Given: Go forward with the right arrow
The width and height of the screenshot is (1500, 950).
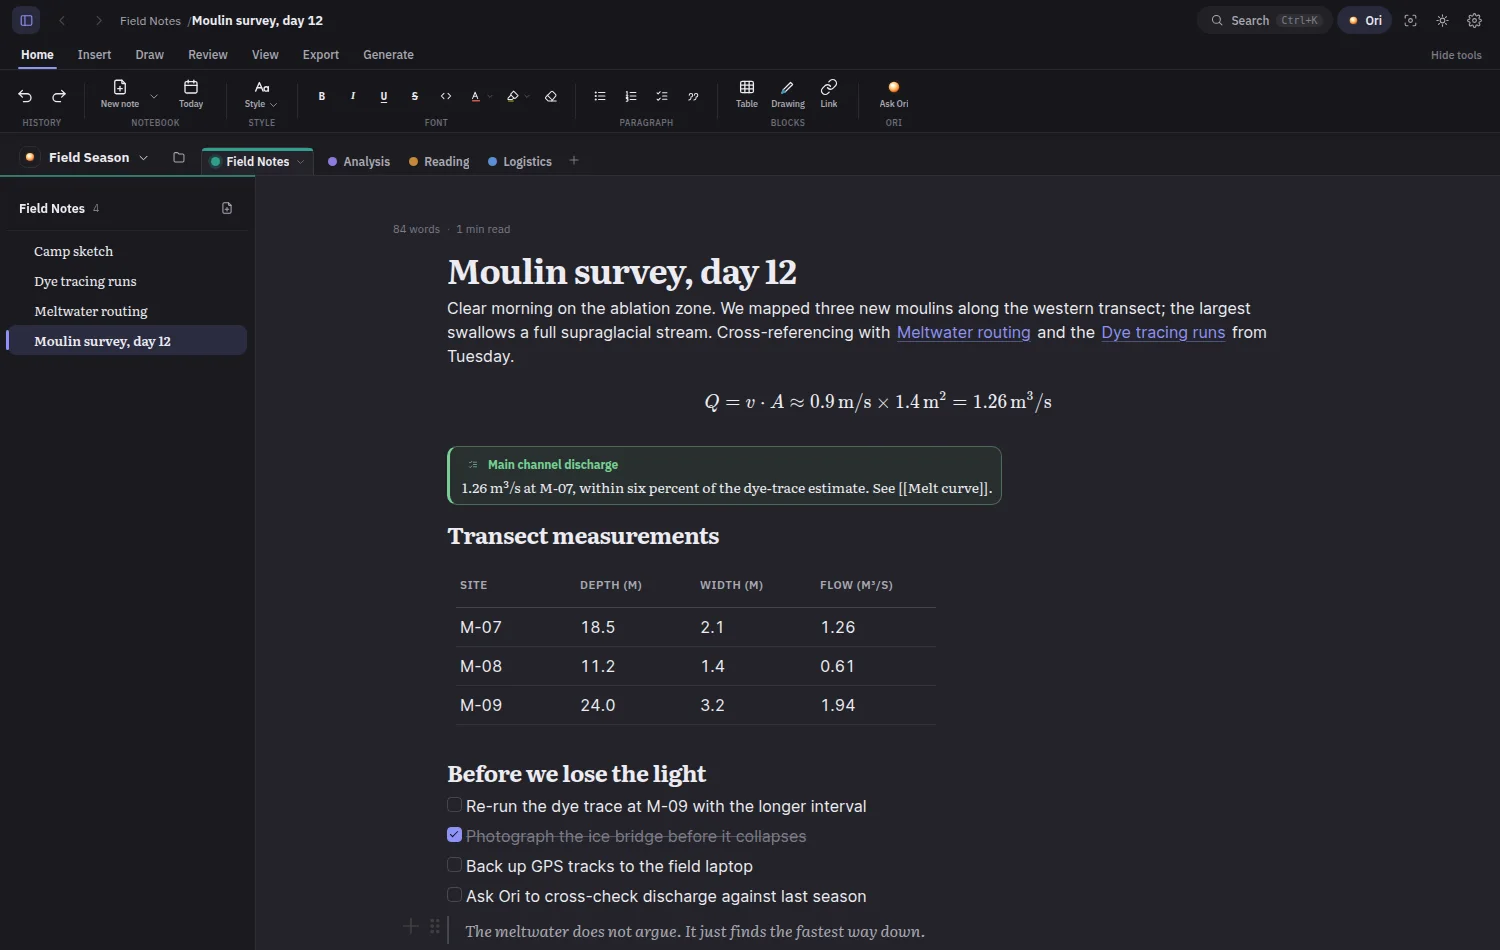Looking at the screenshot, I should [x=98, y=20].
